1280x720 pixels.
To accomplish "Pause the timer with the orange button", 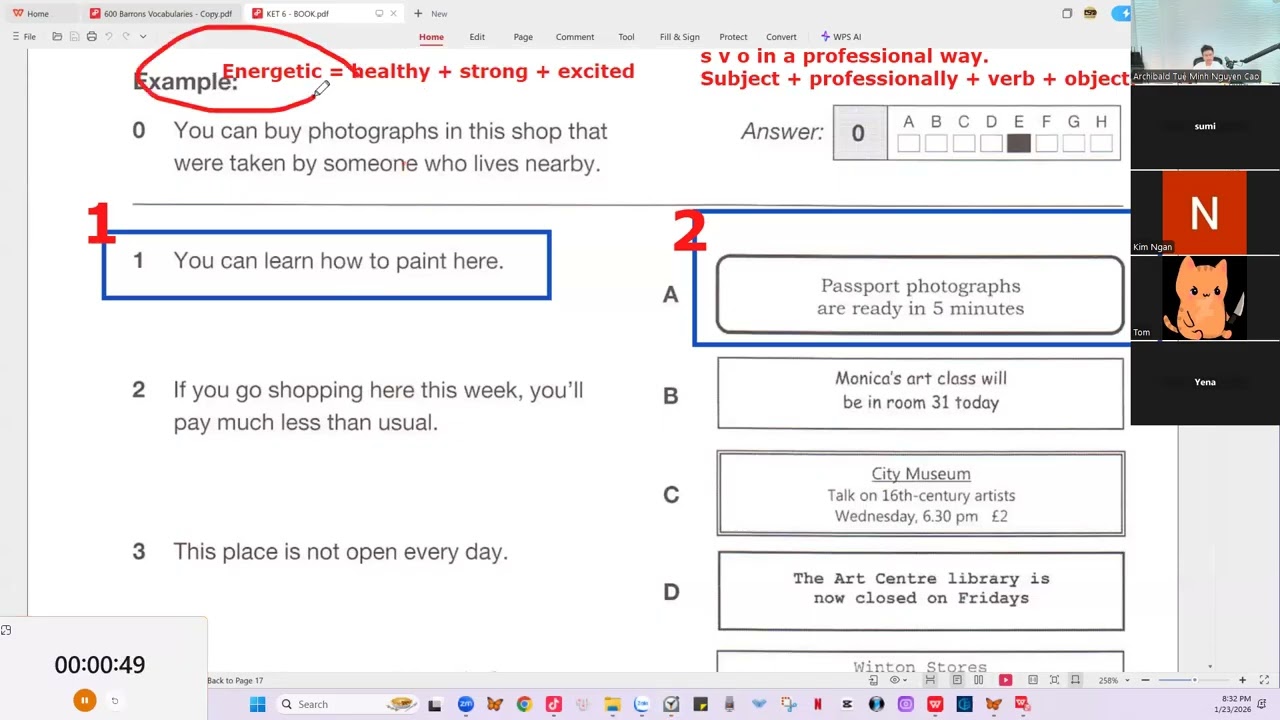I will [84, 701].
